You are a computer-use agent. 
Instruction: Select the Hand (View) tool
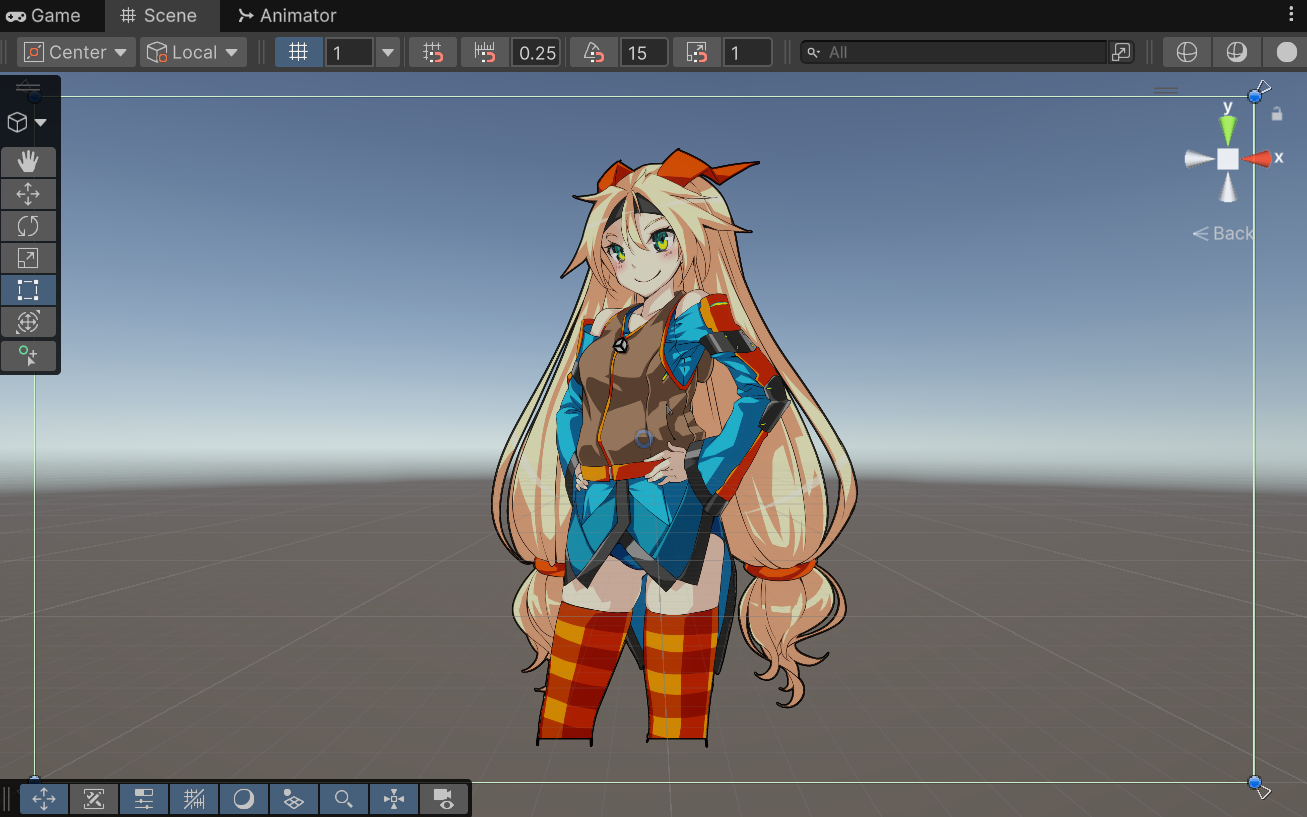click(x=28, y=162)
